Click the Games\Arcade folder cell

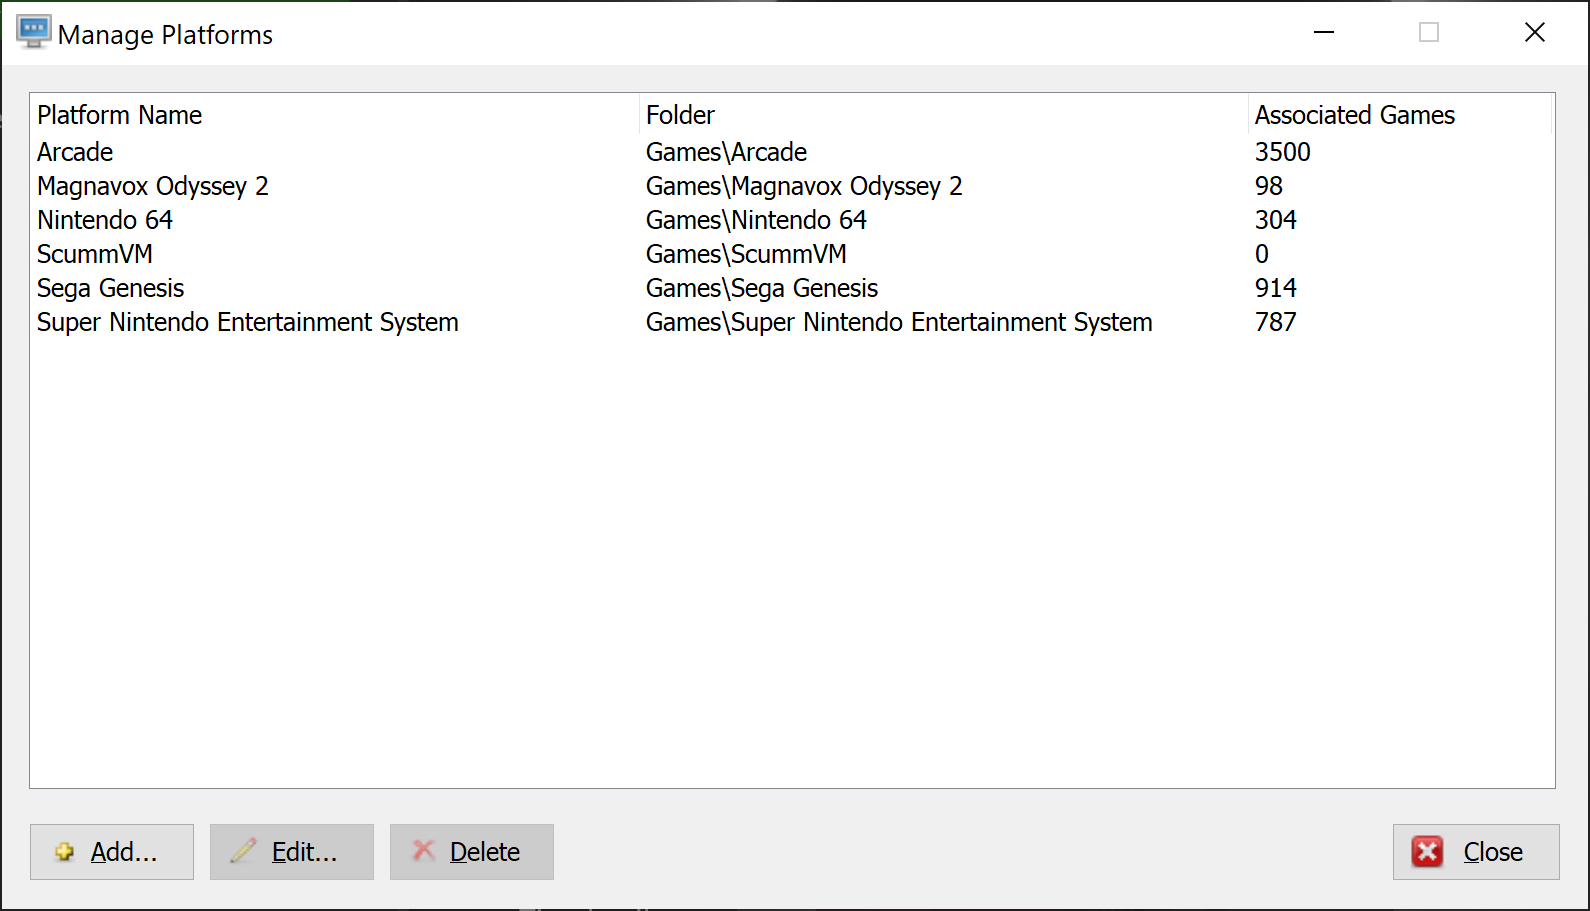tap(726, 152)
